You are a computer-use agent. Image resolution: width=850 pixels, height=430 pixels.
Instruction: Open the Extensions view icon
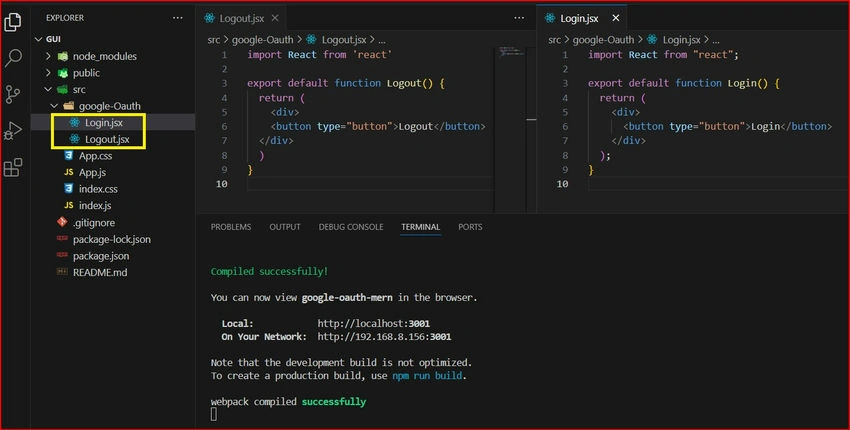12,168
